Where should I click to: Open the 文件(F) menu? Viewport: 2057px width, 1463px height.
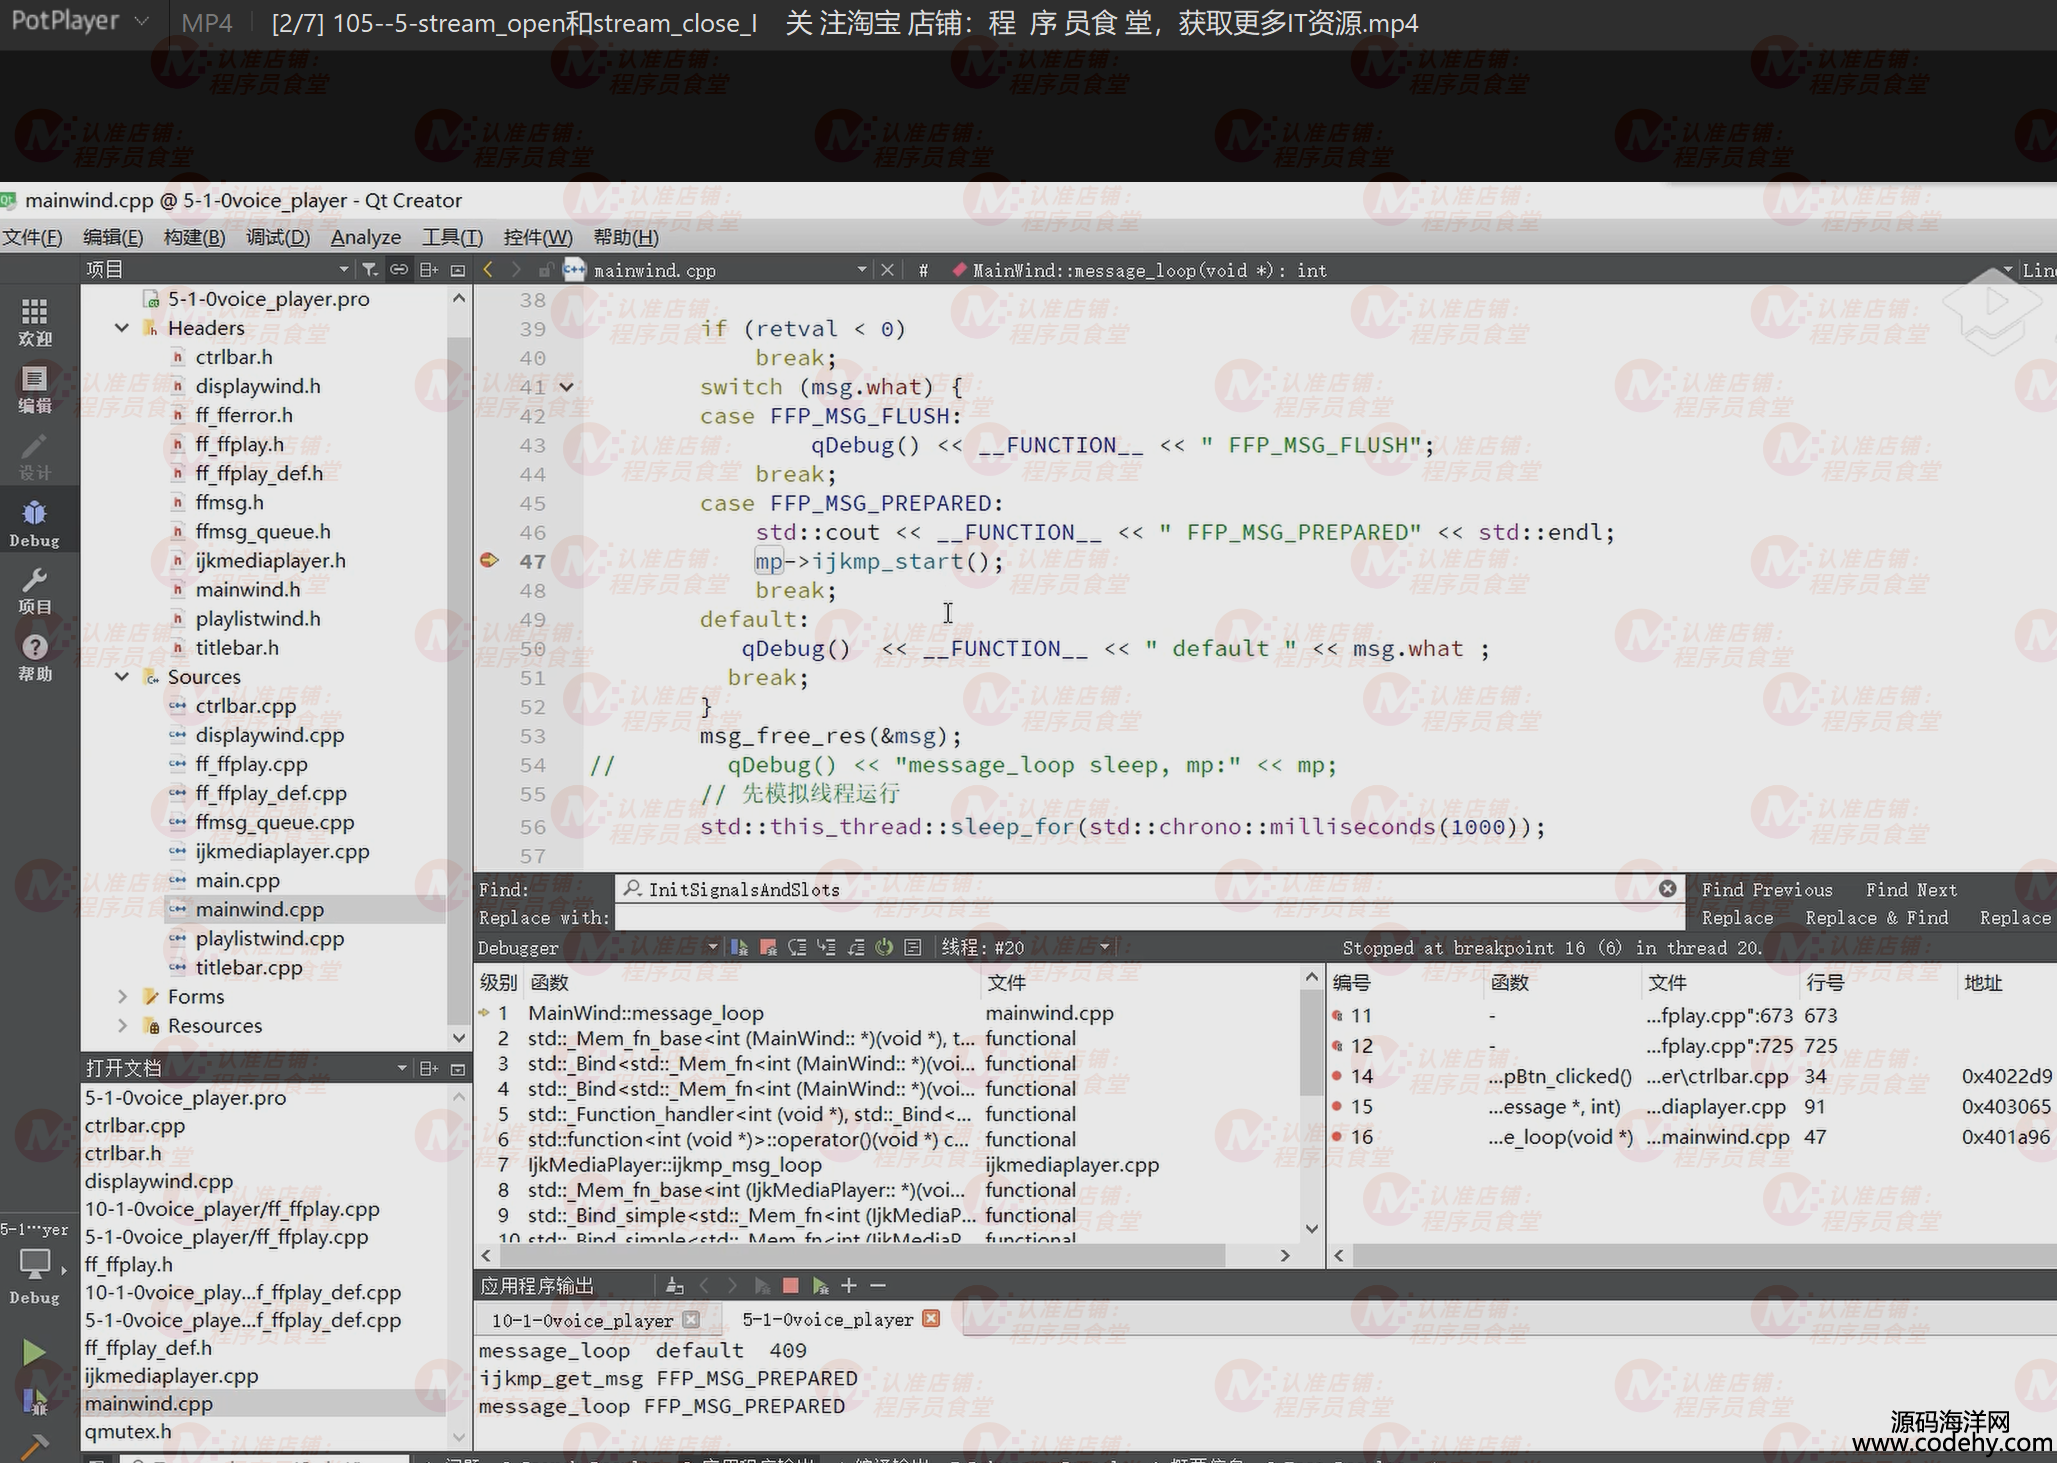pos(32,237)
